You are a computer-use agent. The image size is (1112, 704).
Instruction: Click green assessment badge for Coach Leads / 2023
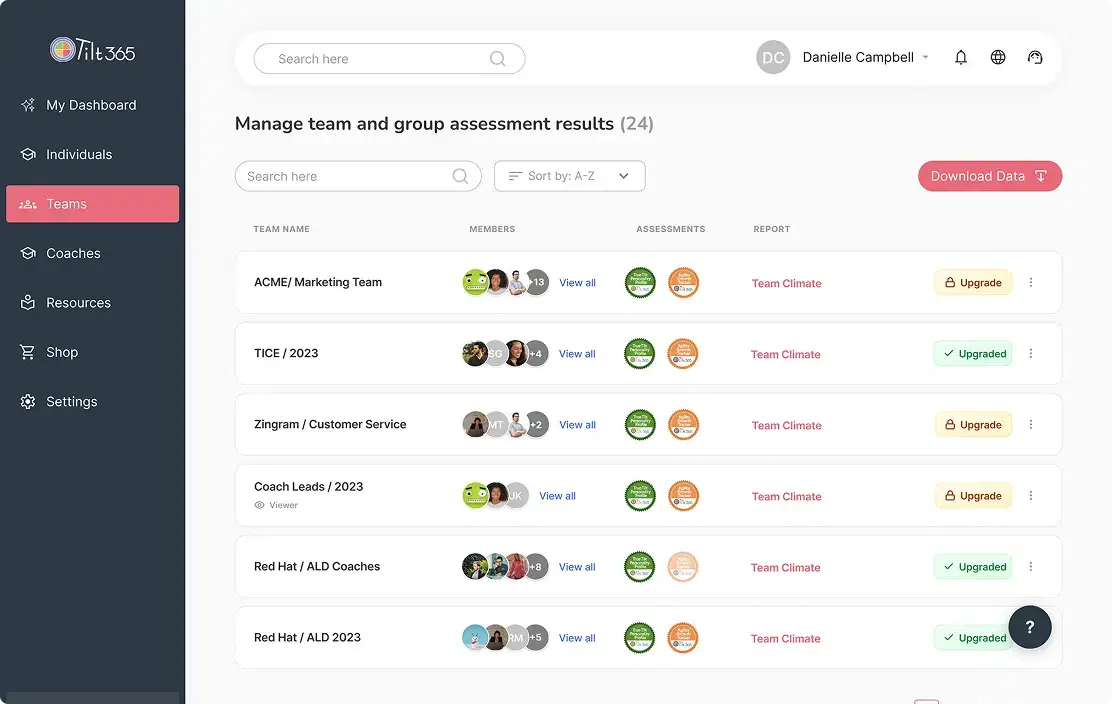[640, 496]
